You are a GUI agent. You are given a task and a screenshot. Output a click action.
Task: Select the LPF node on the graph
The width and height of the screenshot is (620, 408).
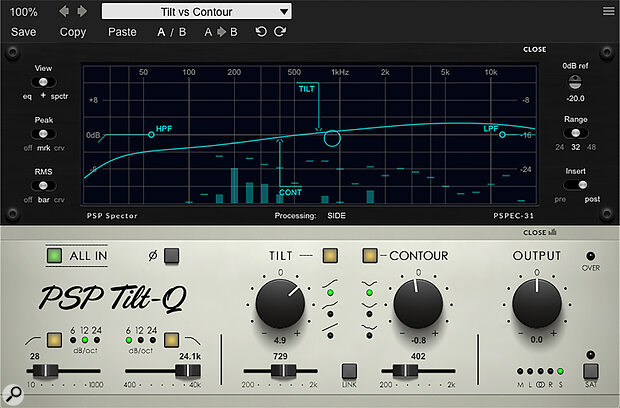502,135
